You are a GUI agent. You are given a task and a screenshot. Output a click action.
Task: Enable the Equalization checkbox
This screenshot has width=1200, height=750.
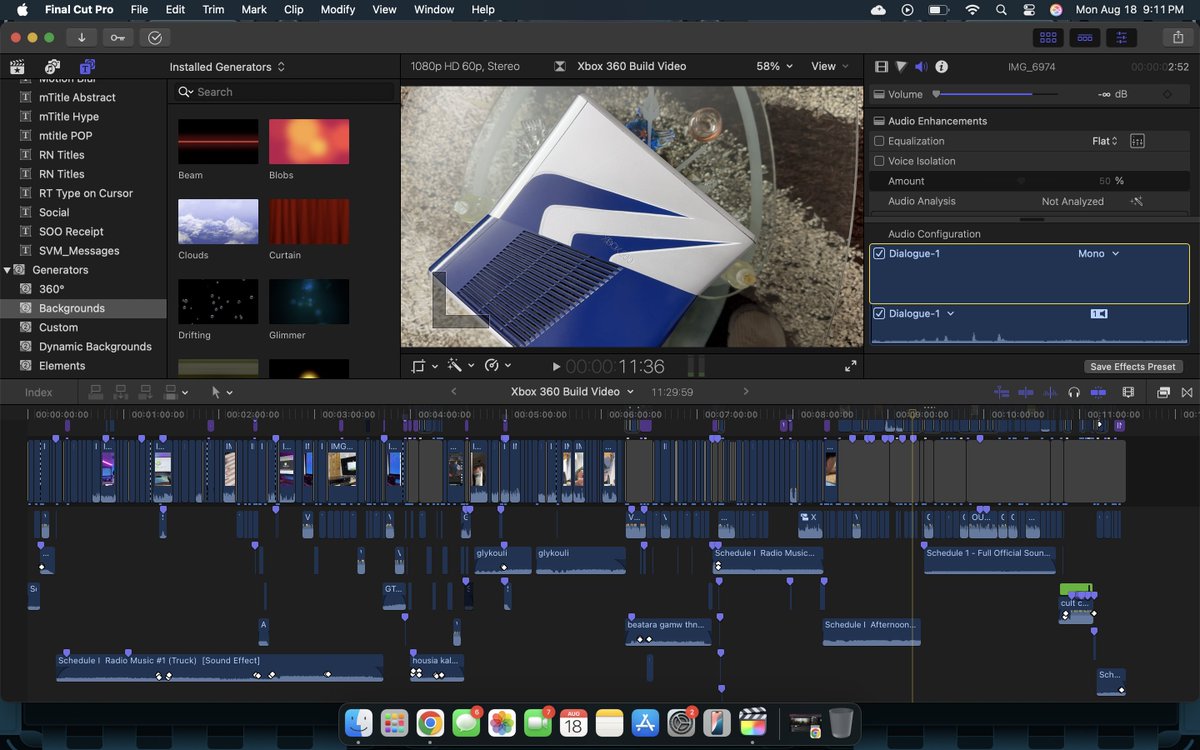tap(879, 141)
